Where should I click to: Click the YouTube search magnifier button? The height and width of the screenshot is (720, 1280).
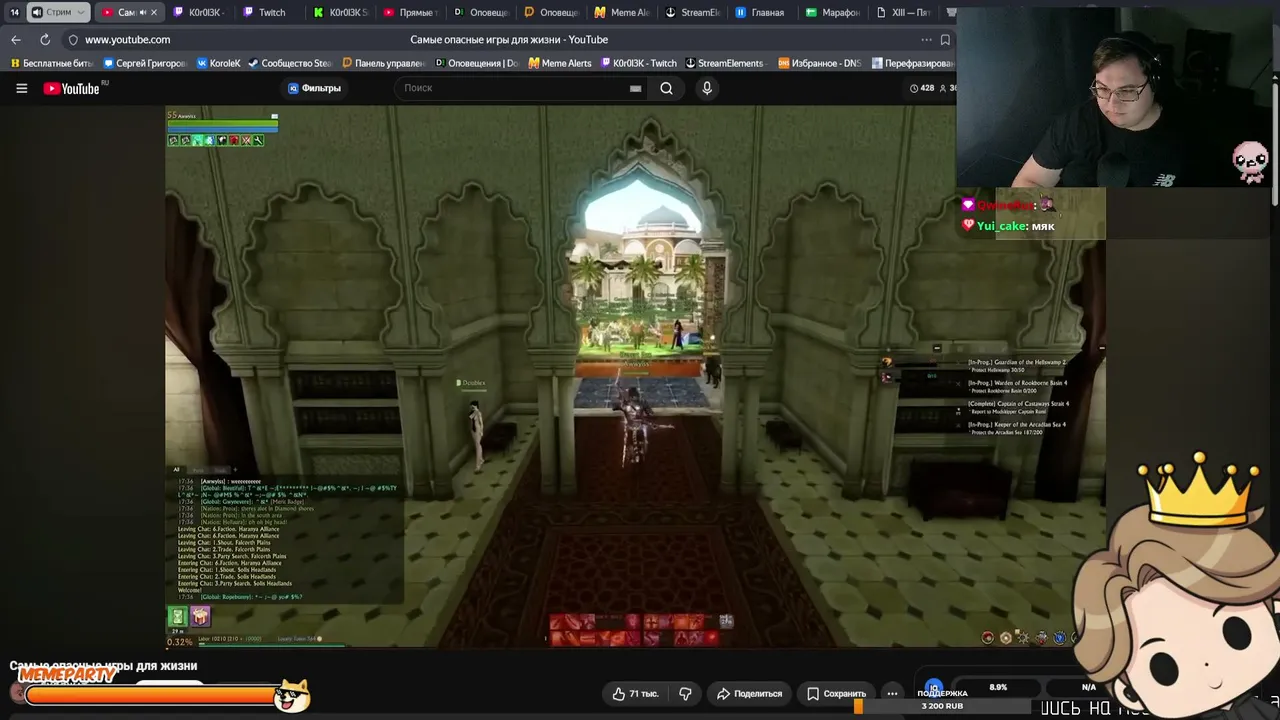[x=666, y=88]
